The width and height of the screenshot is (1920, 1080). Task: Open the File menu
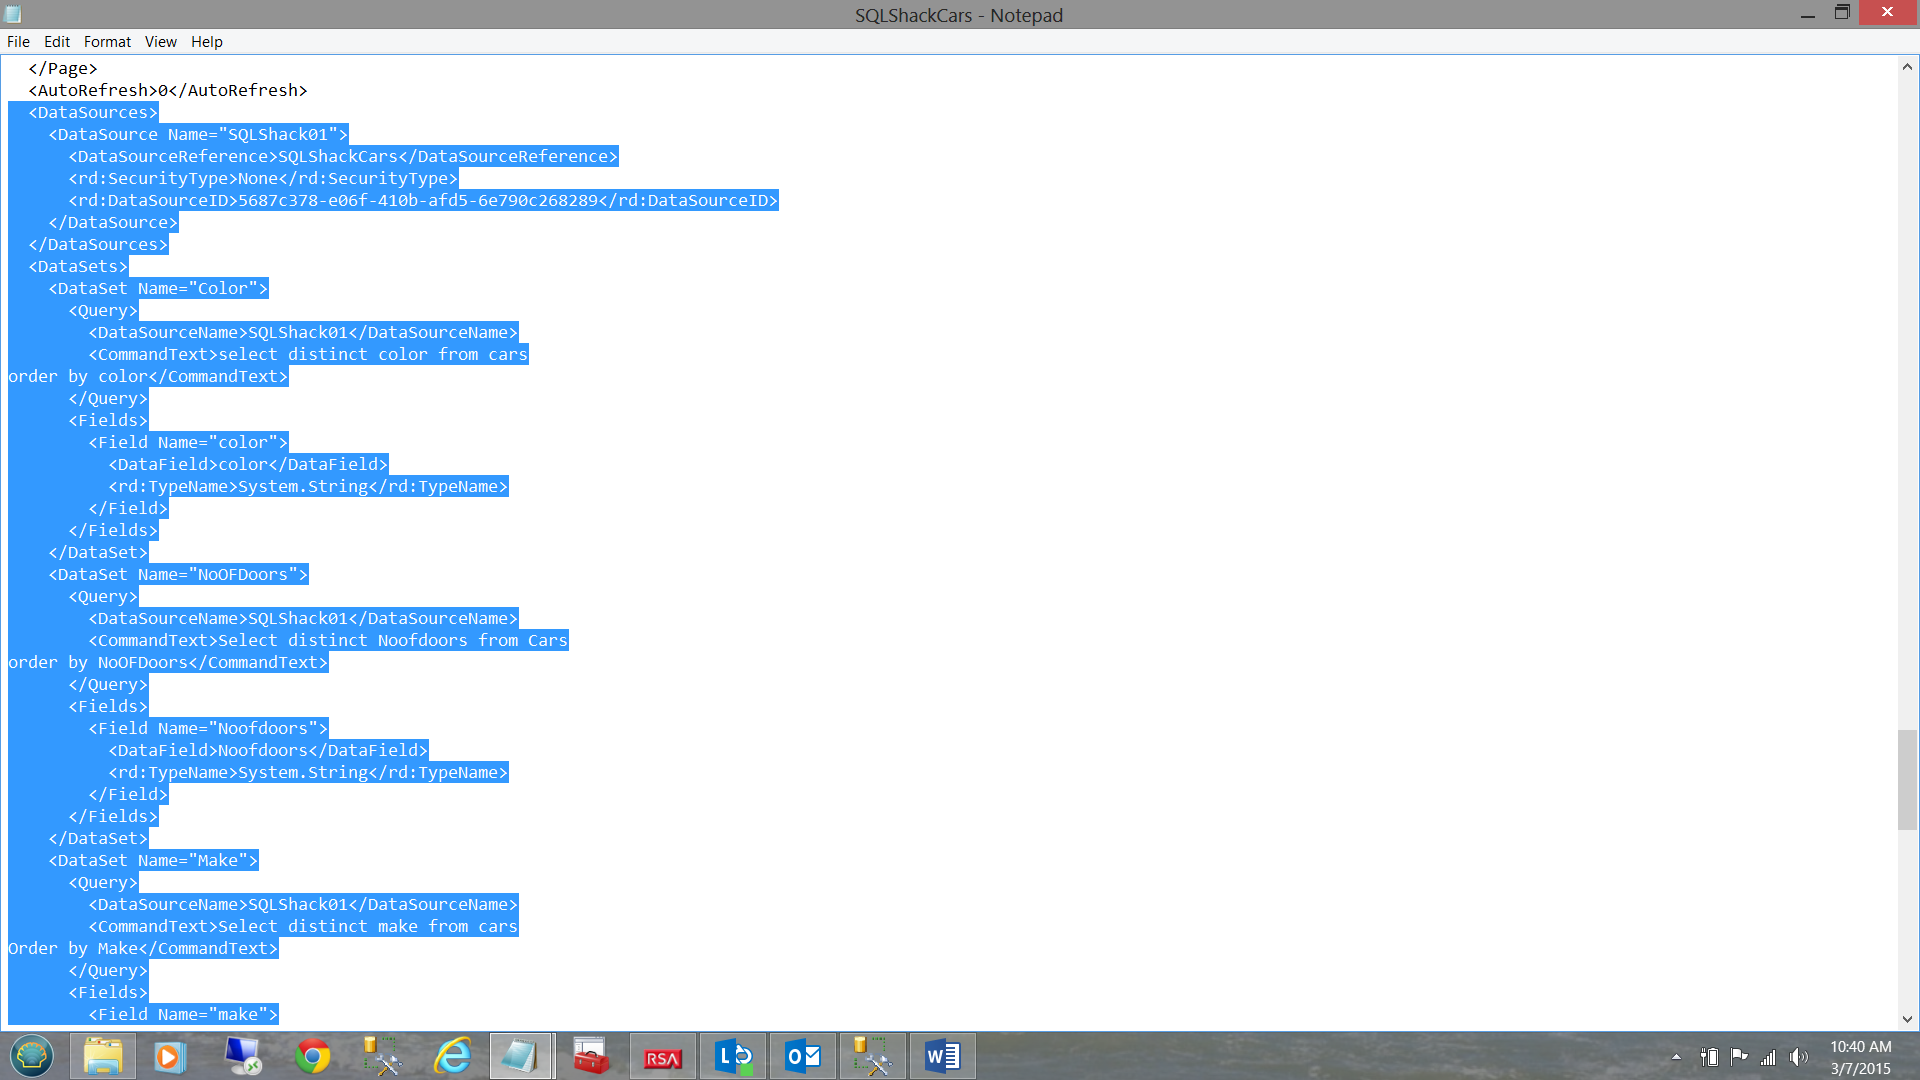point(18,42)
